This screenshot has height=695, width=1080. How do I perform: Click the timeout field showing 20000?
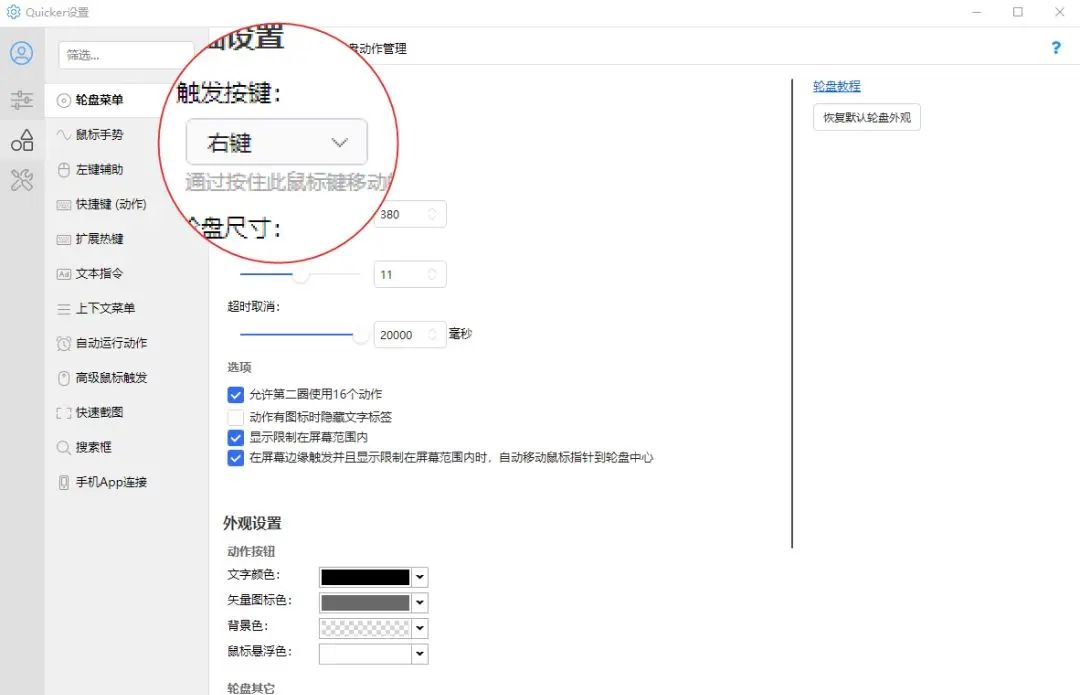(410, 335)
